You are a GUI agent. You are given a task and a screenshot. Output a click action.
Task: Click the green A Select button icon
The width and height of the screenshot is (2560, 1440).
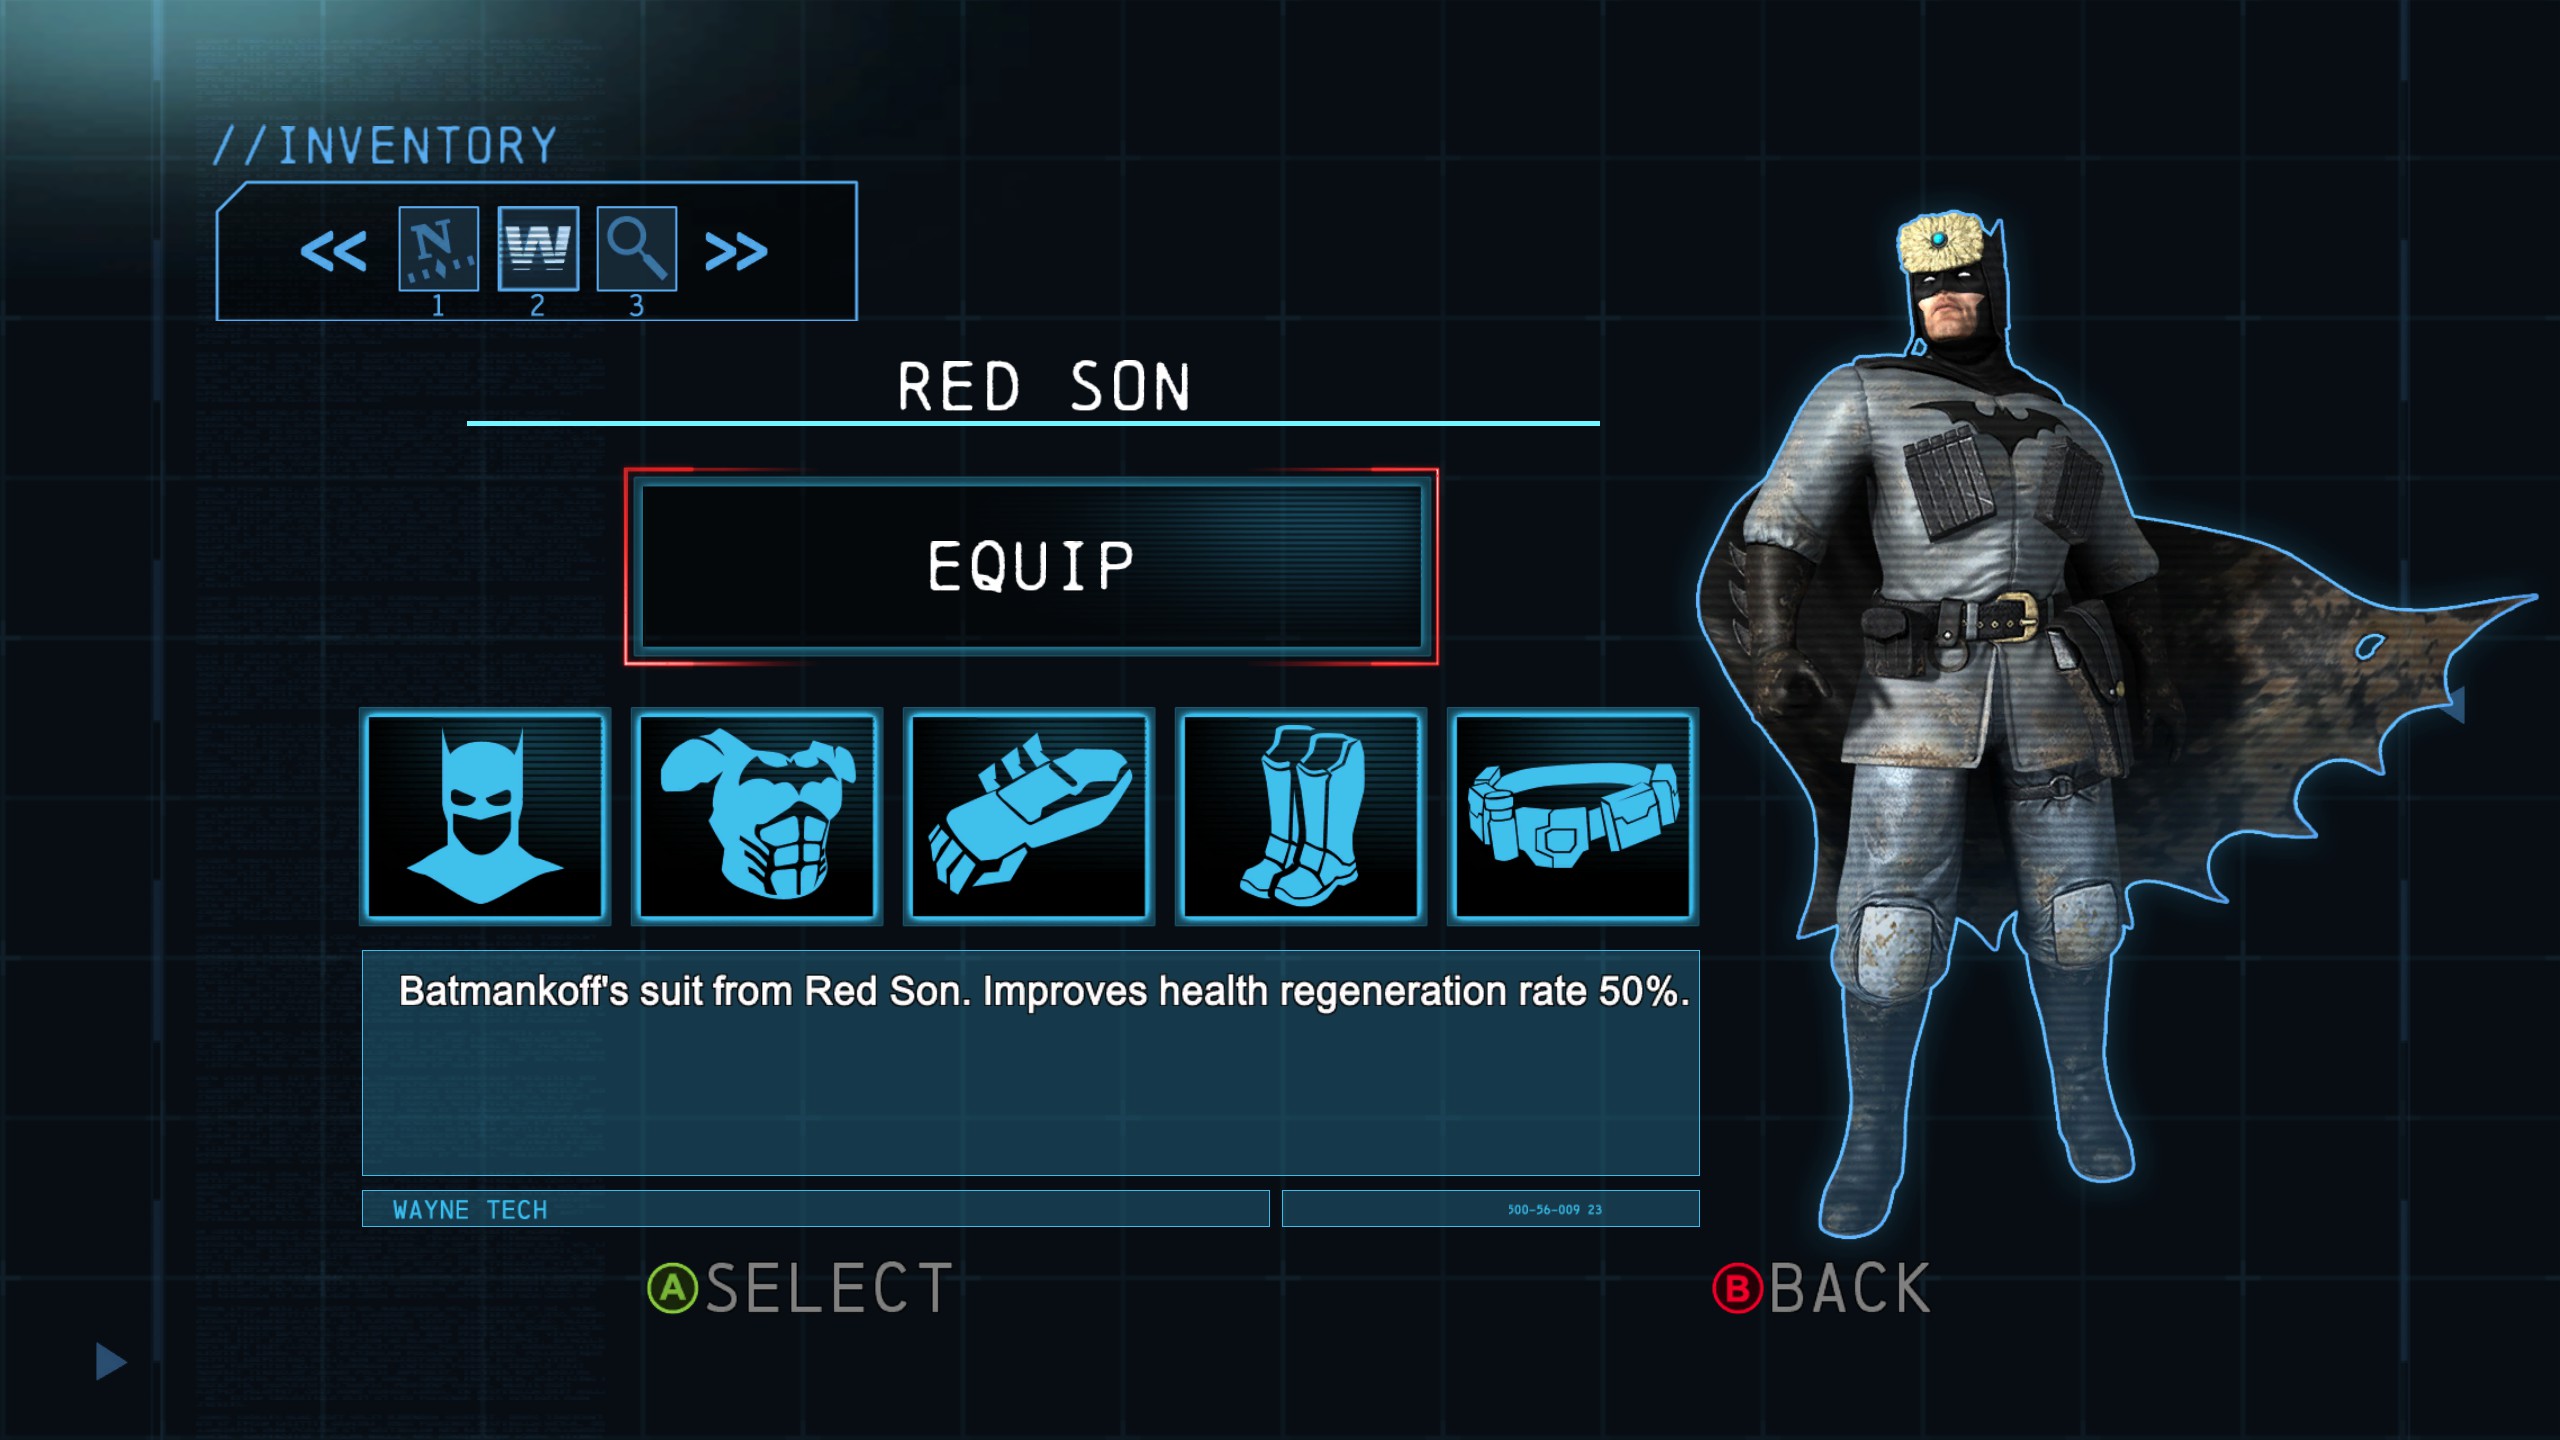672,1288
